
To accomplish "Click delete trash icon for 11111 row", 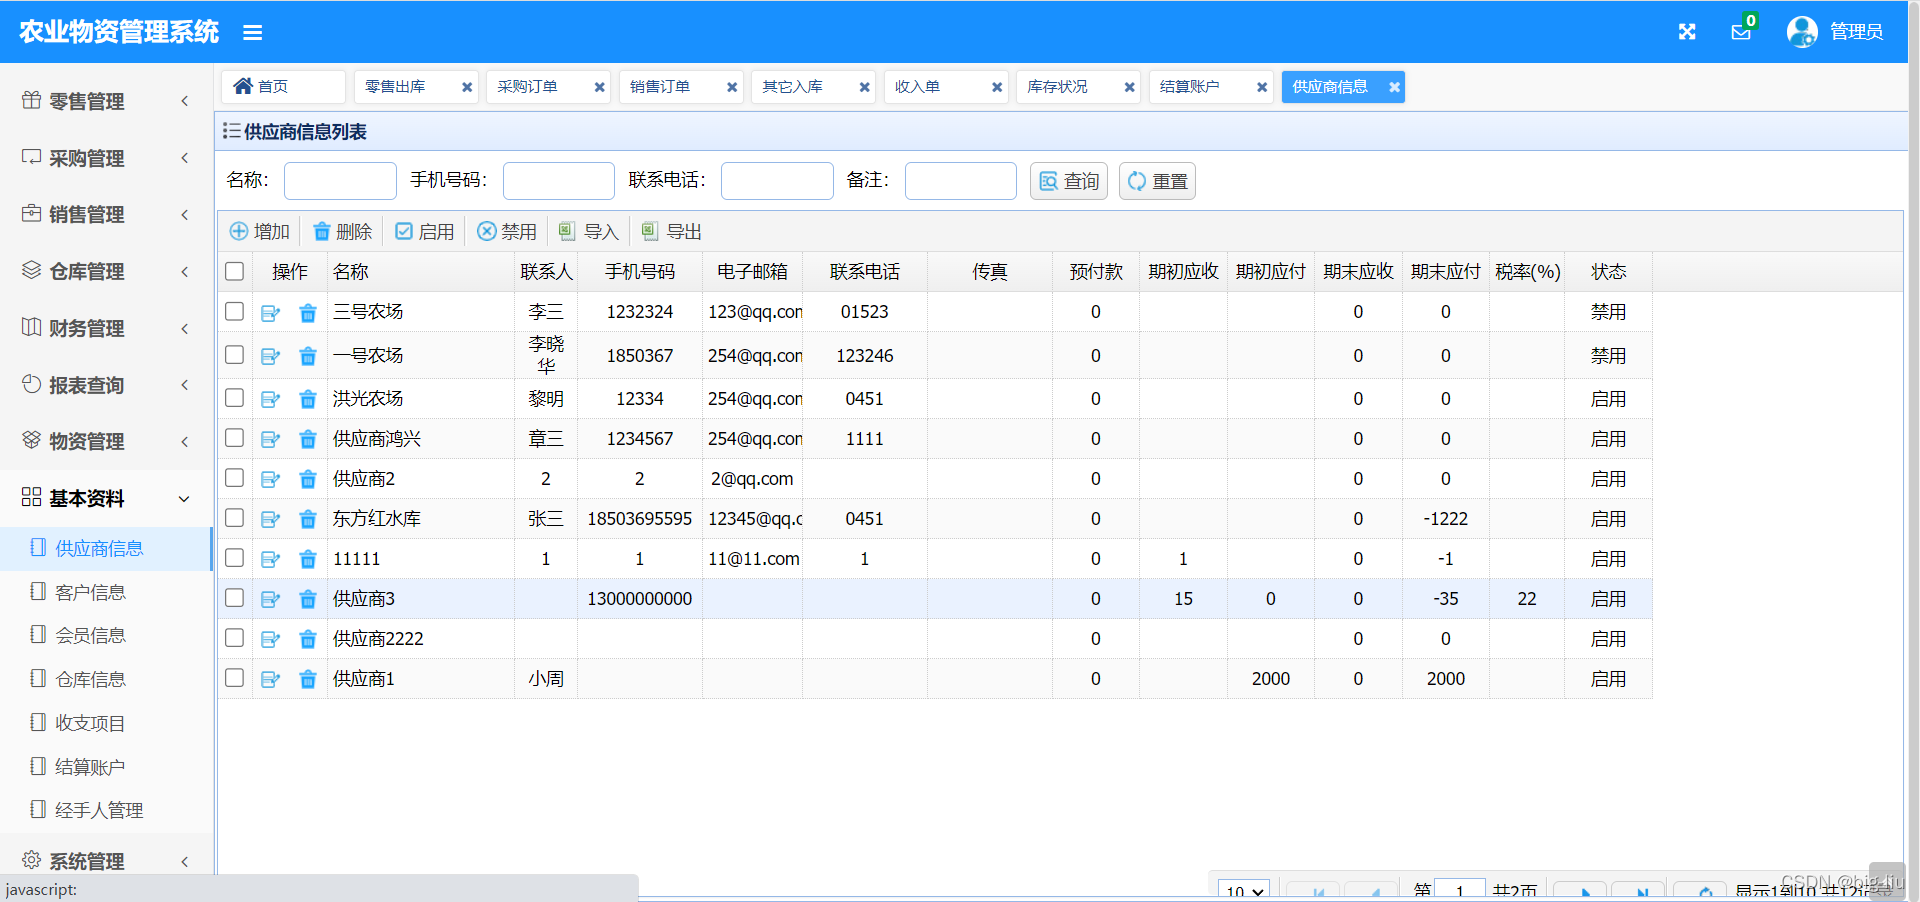I will point(308,559).
